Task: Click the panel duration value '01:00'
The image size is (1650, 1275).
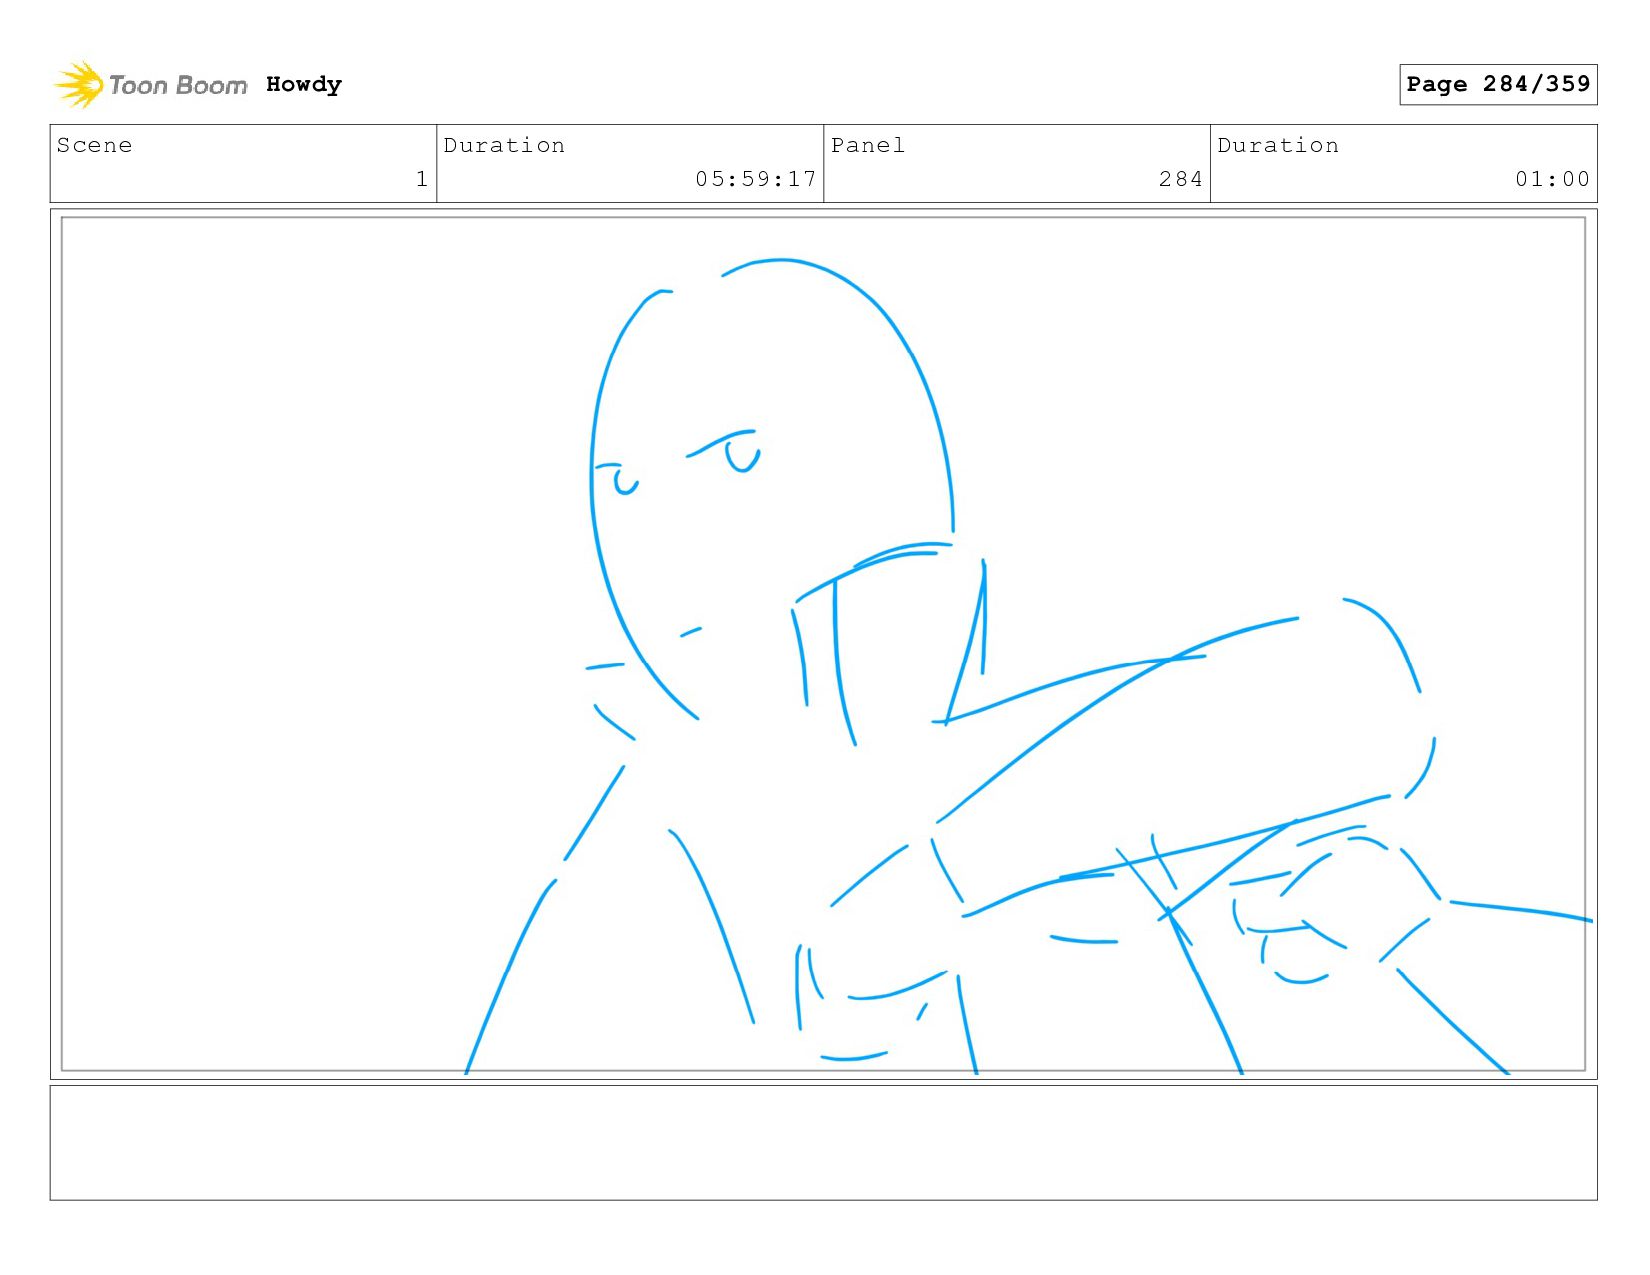Action: point(1552,179)
